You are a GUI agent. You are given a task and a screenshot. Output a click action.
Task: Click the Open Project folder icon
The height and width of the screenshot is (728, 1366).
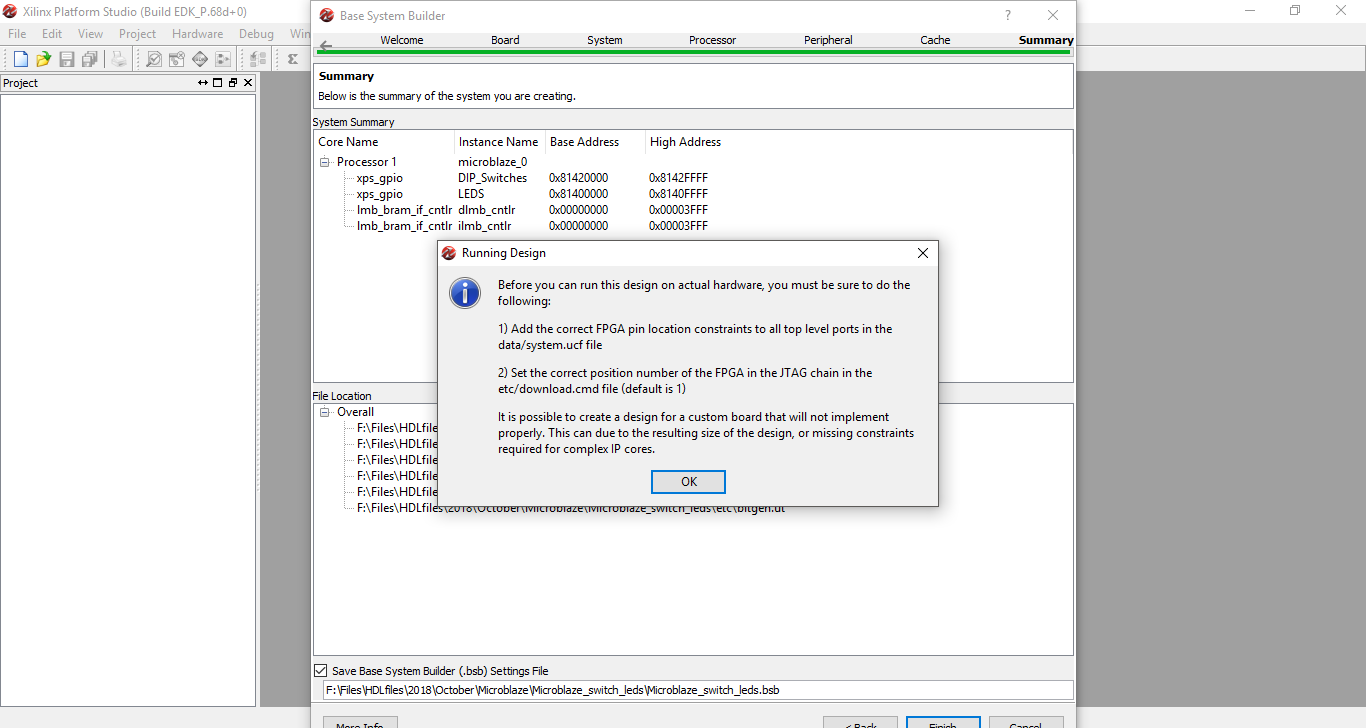point(43,59)
